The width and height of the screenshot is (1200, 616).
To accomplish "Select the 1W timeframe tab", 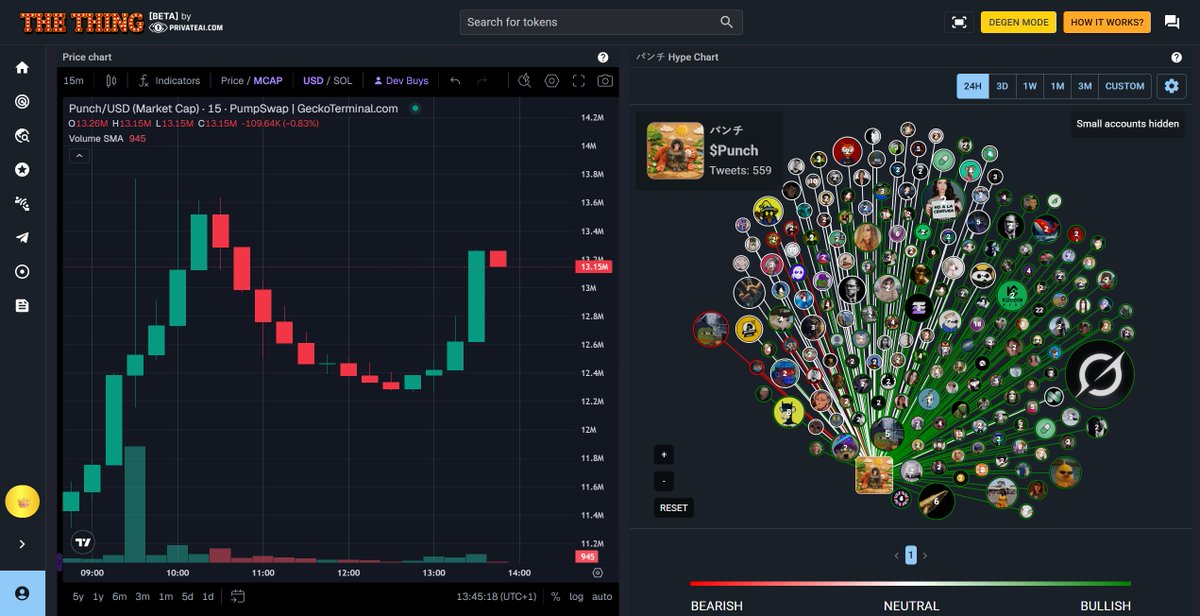I will pos(1030,86).
